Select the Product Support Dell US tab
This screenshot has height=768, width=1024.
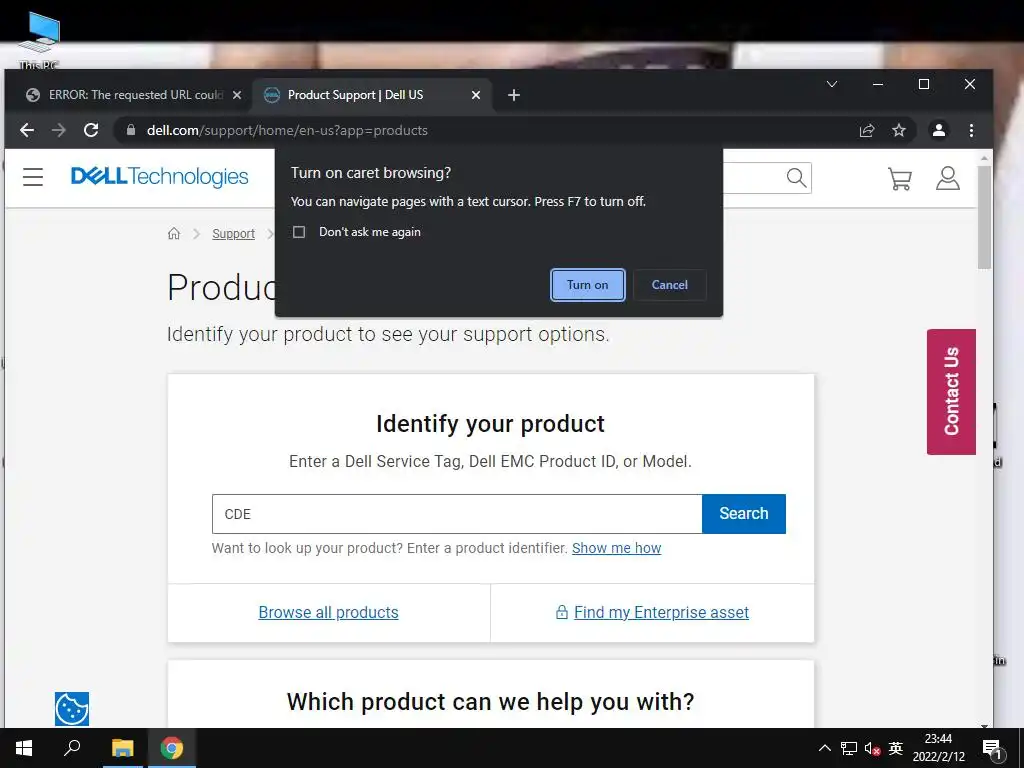[x=372, y=95]
